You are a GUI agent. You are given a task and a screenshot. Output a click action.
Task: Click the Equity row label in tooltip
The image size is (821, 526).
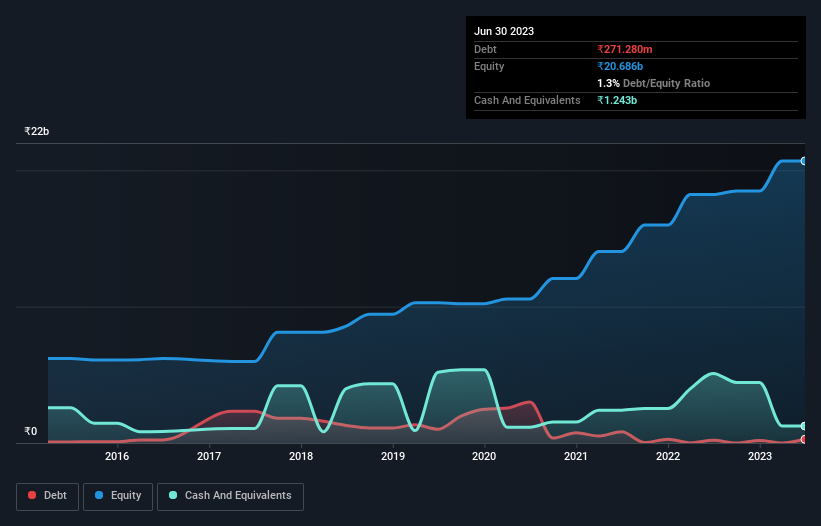coord(489,66)
